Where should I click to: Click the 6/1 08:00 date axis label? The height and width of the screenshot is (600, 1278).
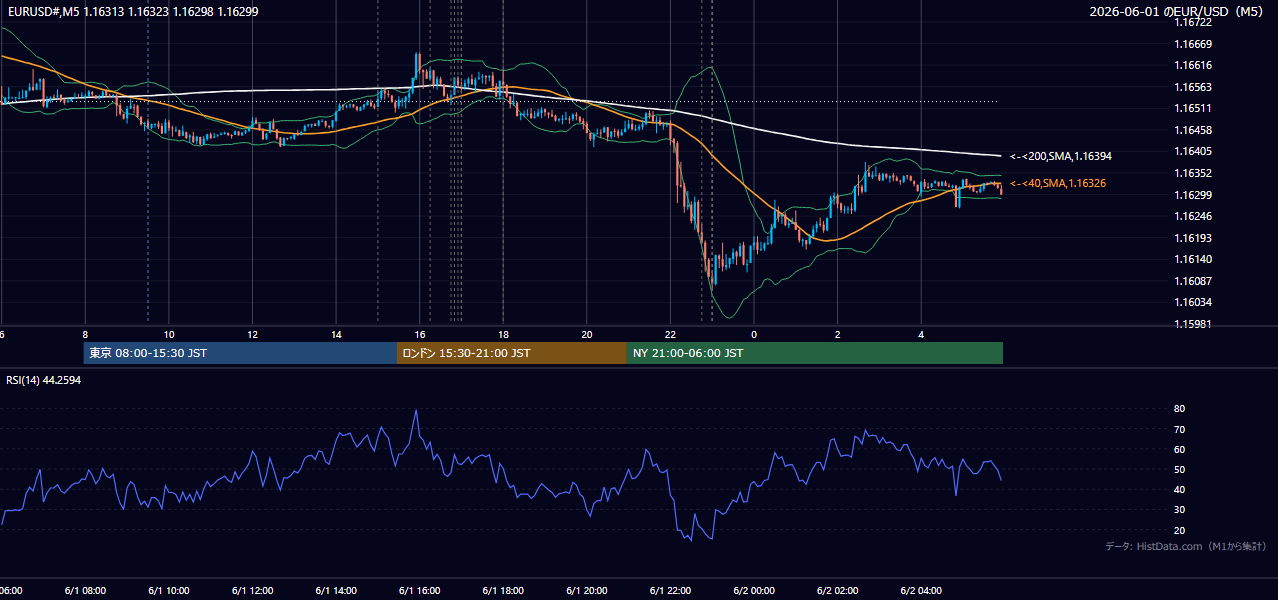[x=85, y=591]
